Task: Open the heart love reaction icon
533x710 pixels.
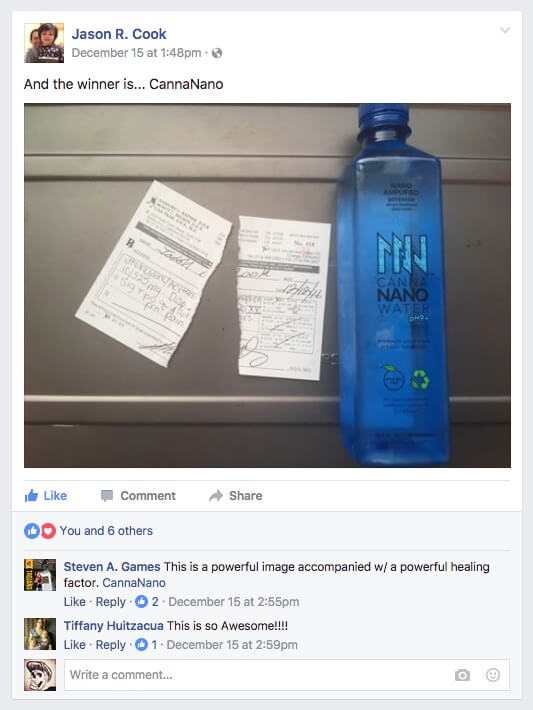Action: coord(48,531)
